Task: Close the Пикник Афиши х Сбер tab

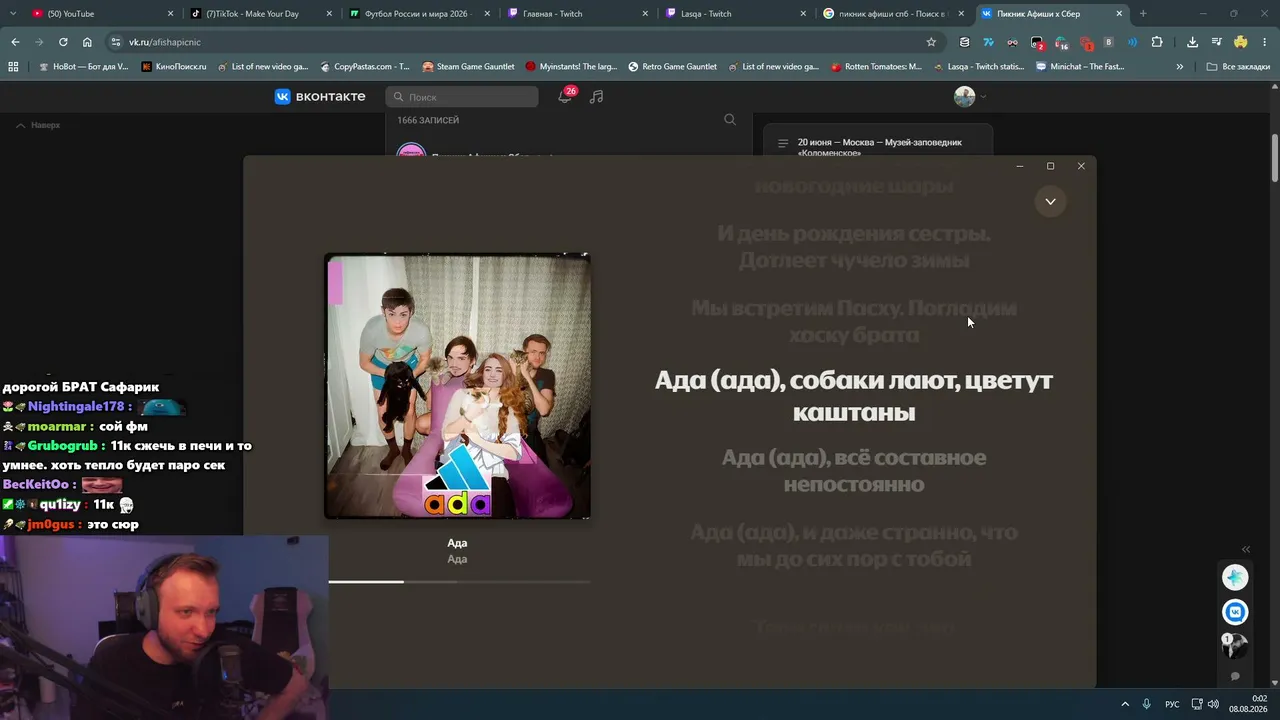Action: [x=1120, y=14]
